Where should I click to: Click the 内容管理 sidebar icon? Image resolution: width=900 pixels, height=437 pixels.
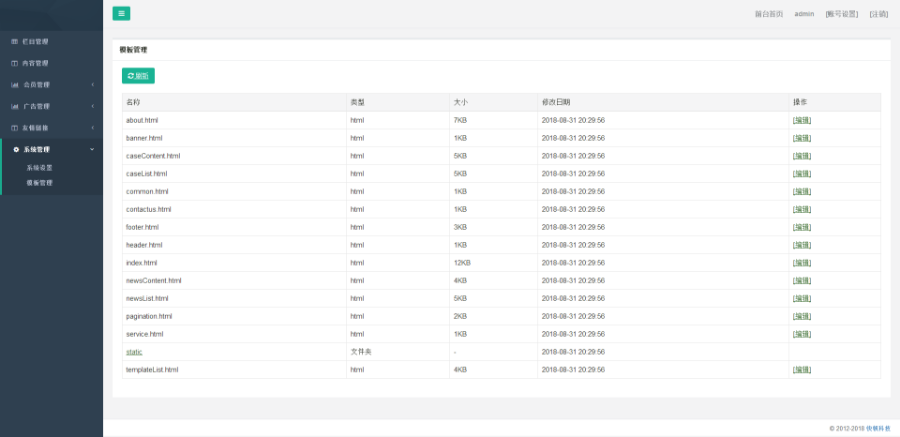pos(14,63)
